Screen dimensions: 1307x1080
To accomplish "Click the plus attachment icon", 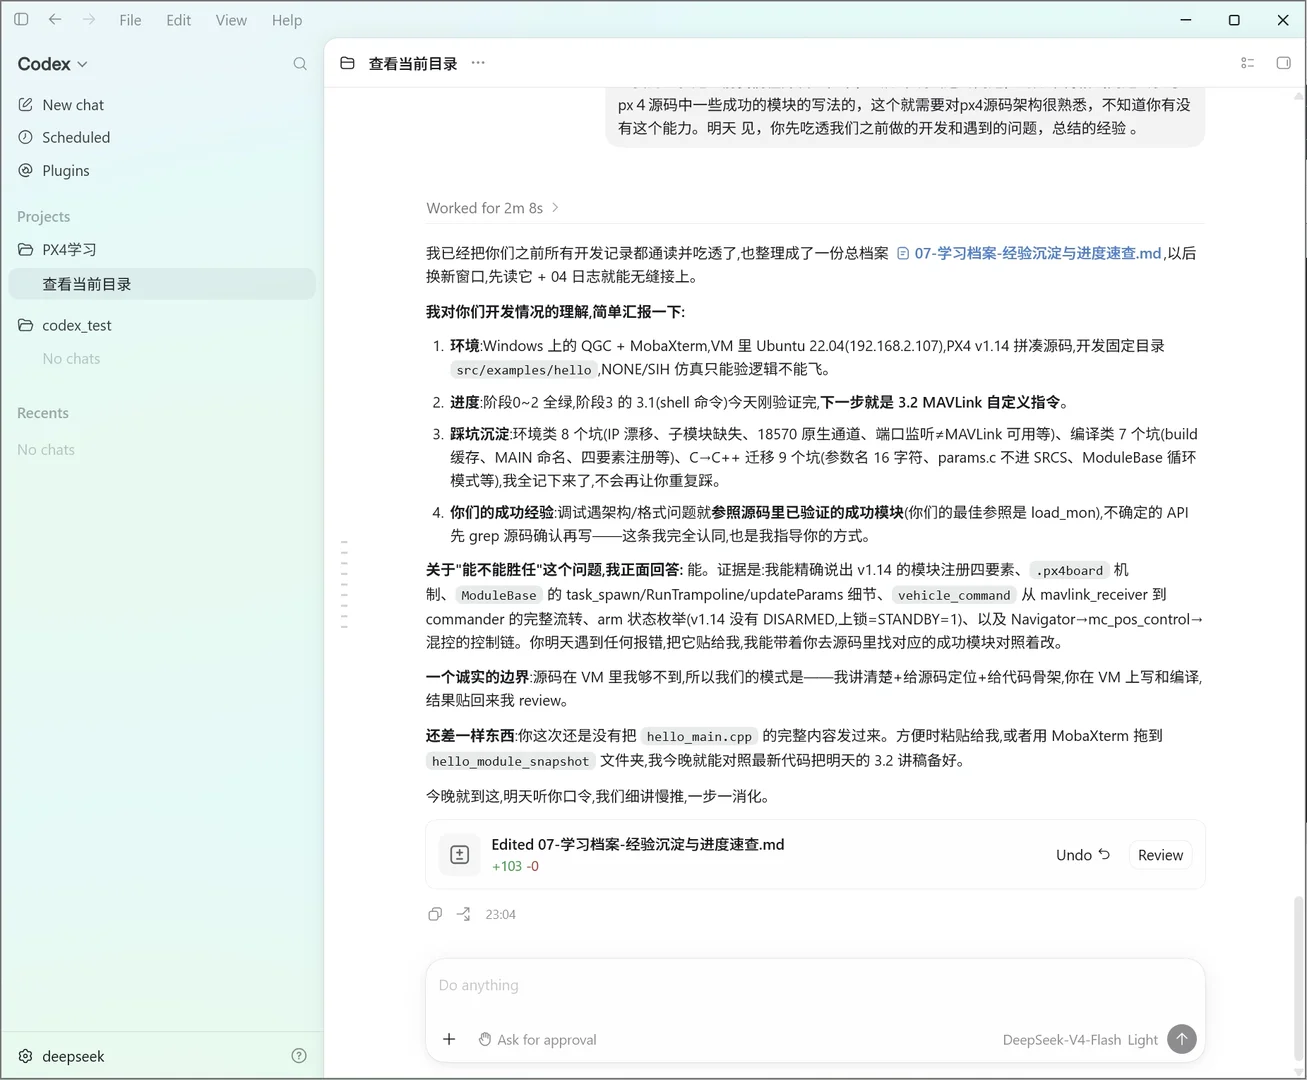I will point(449,1040).
